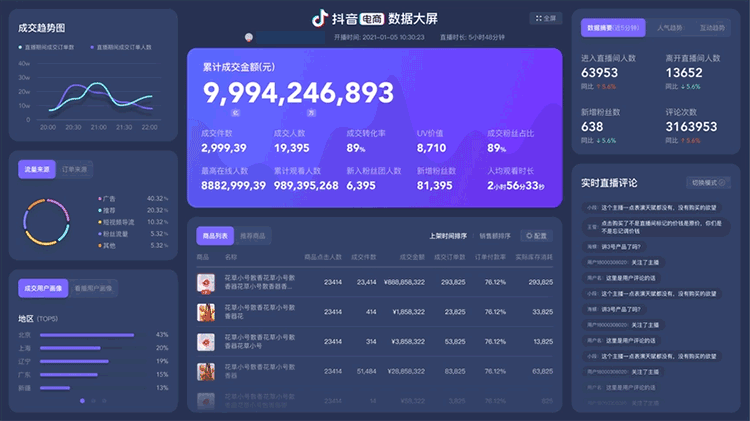The height and width of the screenshot is (421, 750).
Task: Click the active pagination dot under region list
Action: 82,401
